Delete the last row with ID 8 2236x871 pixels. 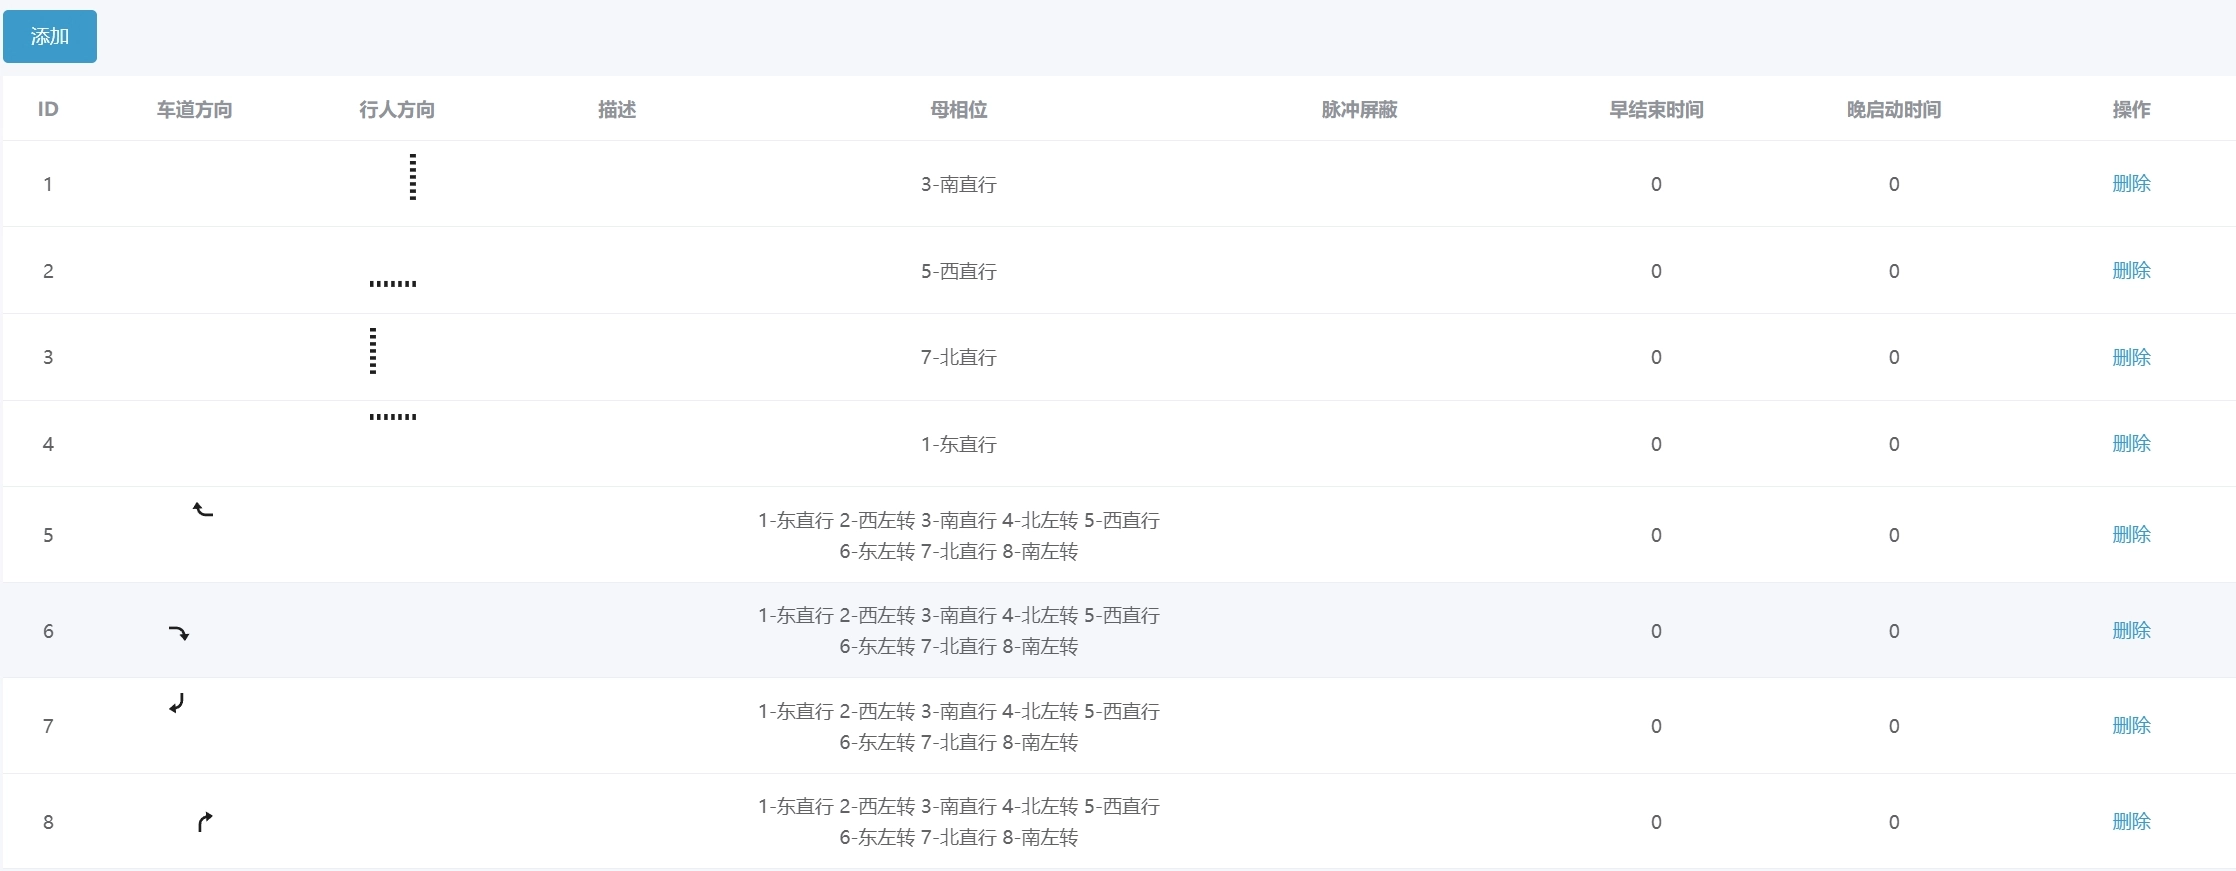pos(2131,821)
